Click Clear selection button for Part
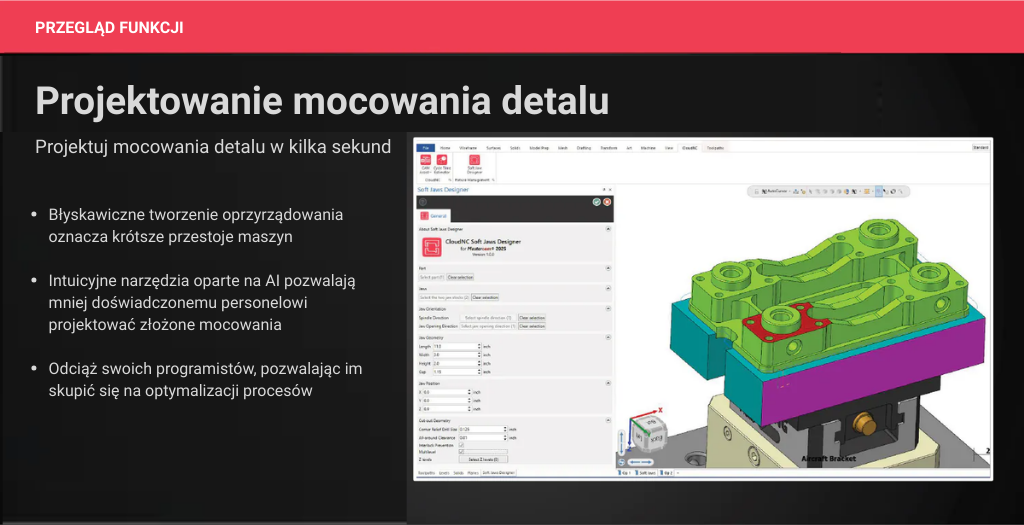The width and height of the screenshot is (1024, 525). click(x=460, y=276)
